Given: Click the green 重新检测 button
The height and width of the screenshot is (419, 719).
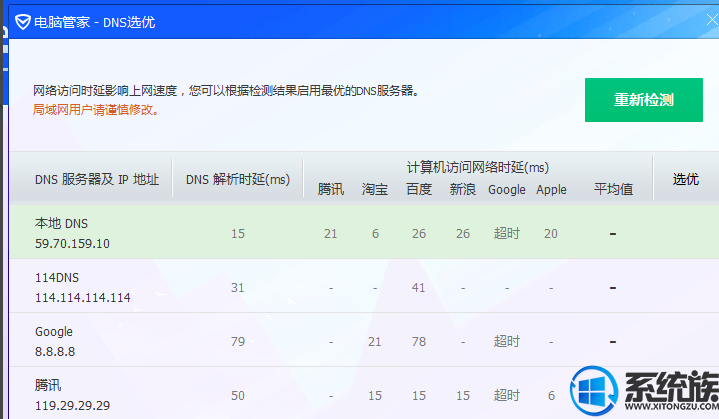Looking at the screenshot, I should pyautogui.click(x=643, y=100).
